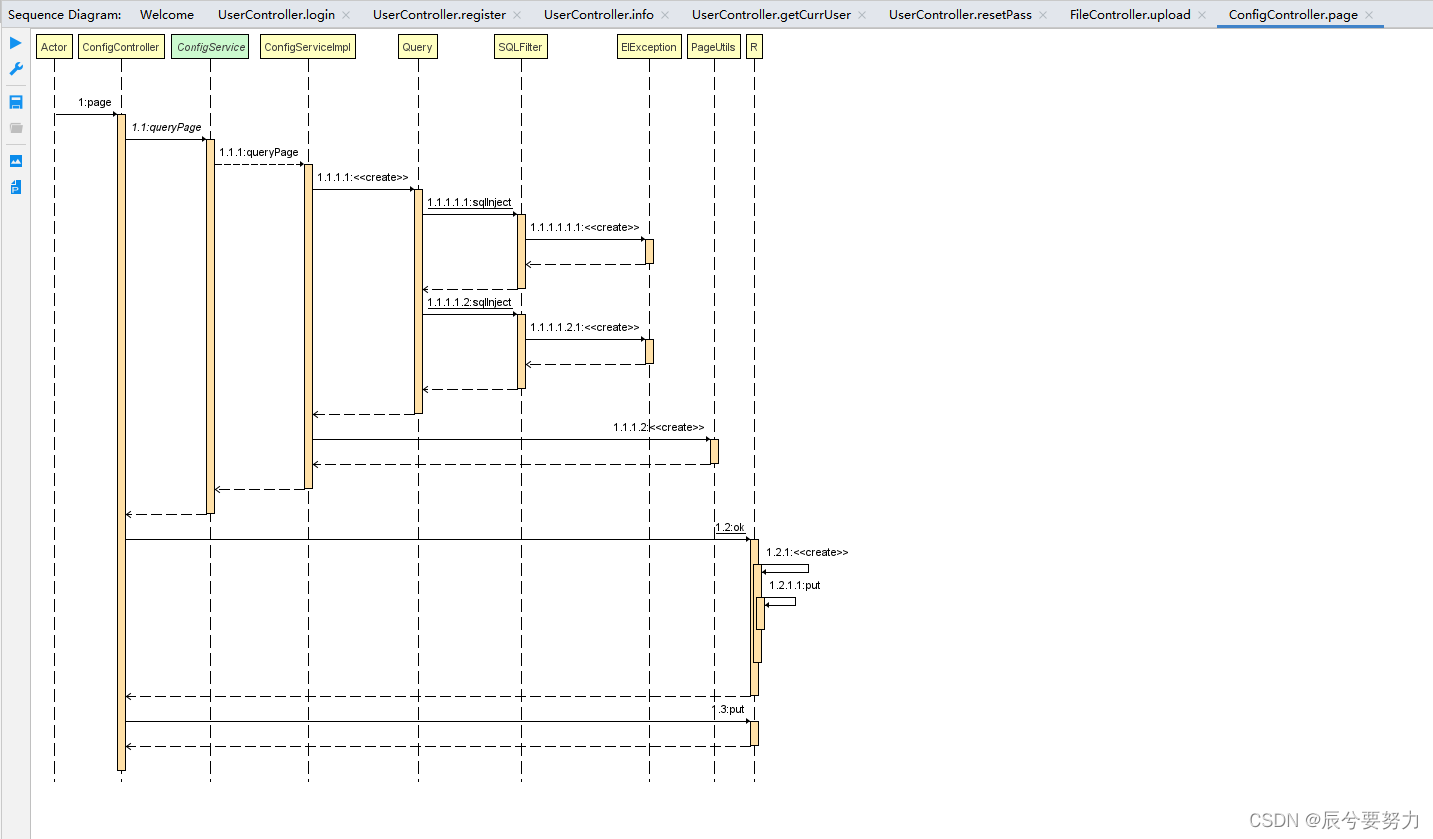Select the ConfigServiceImpl participant box
1433x839 pixels.
point(308,47)
